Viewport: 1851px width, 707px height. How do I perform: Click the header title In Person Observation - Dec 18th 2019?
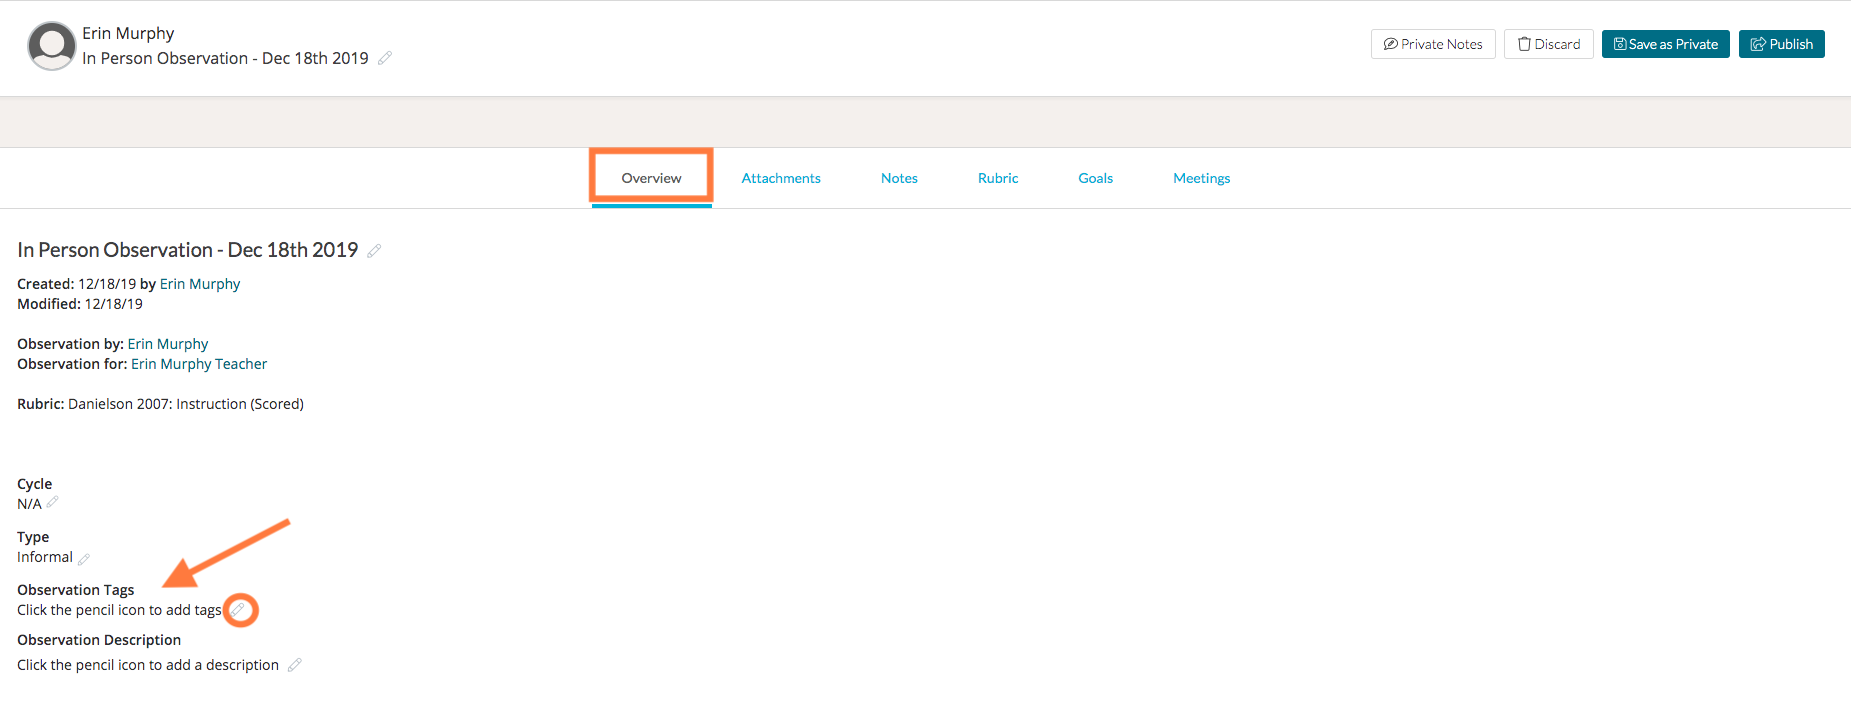(x=225, y=58)
